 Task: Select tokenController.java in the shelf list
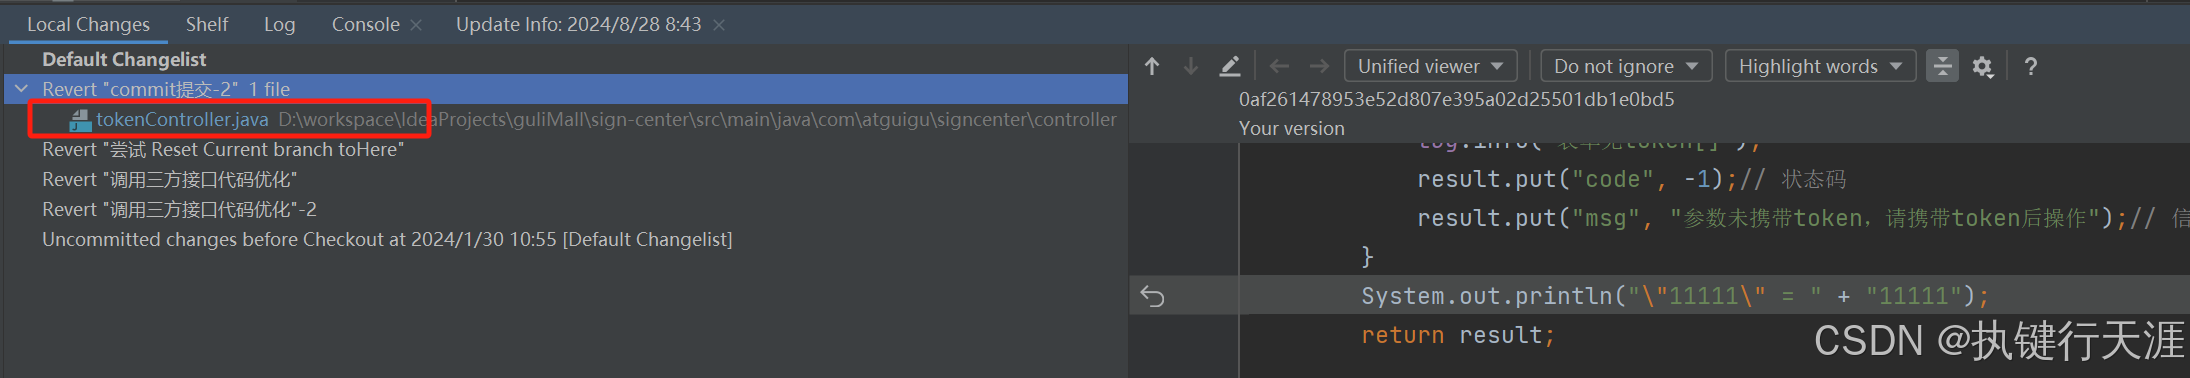pos(182,119)
